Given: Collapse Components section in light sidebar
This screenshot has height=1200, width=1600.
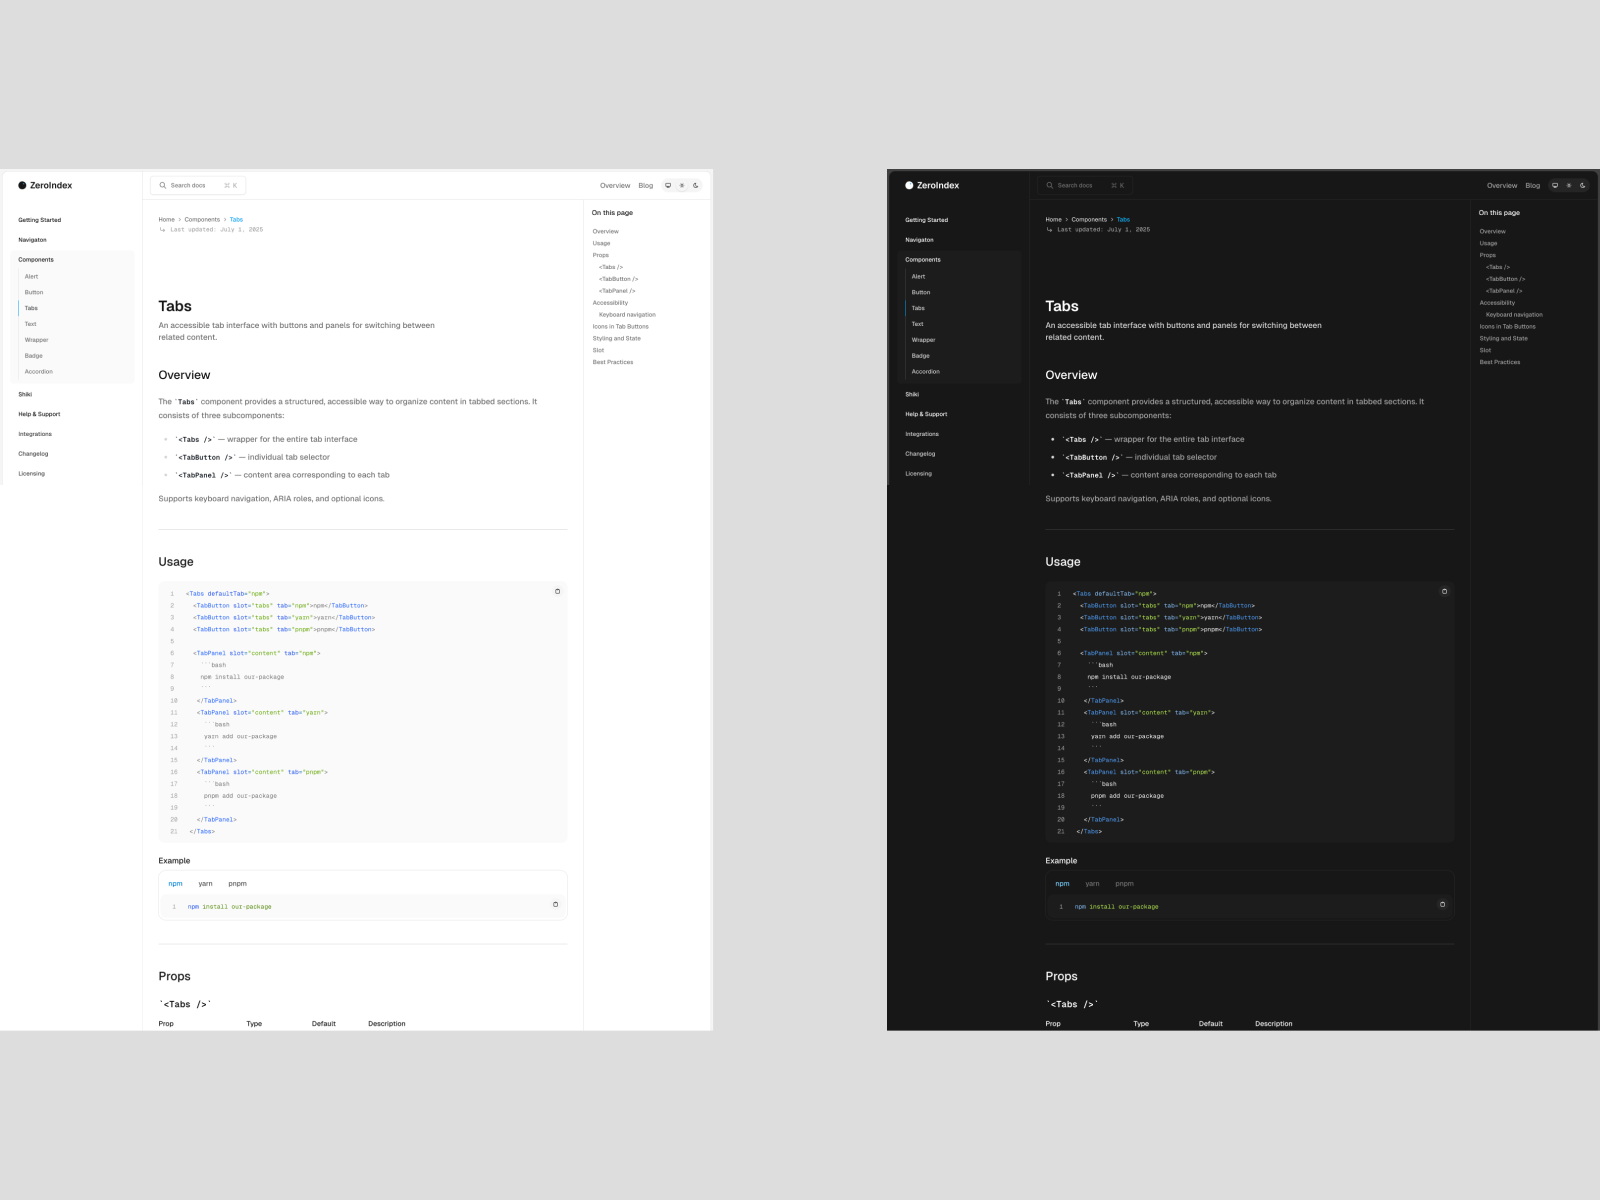Looking at the screenshot, I should [36, 259].
